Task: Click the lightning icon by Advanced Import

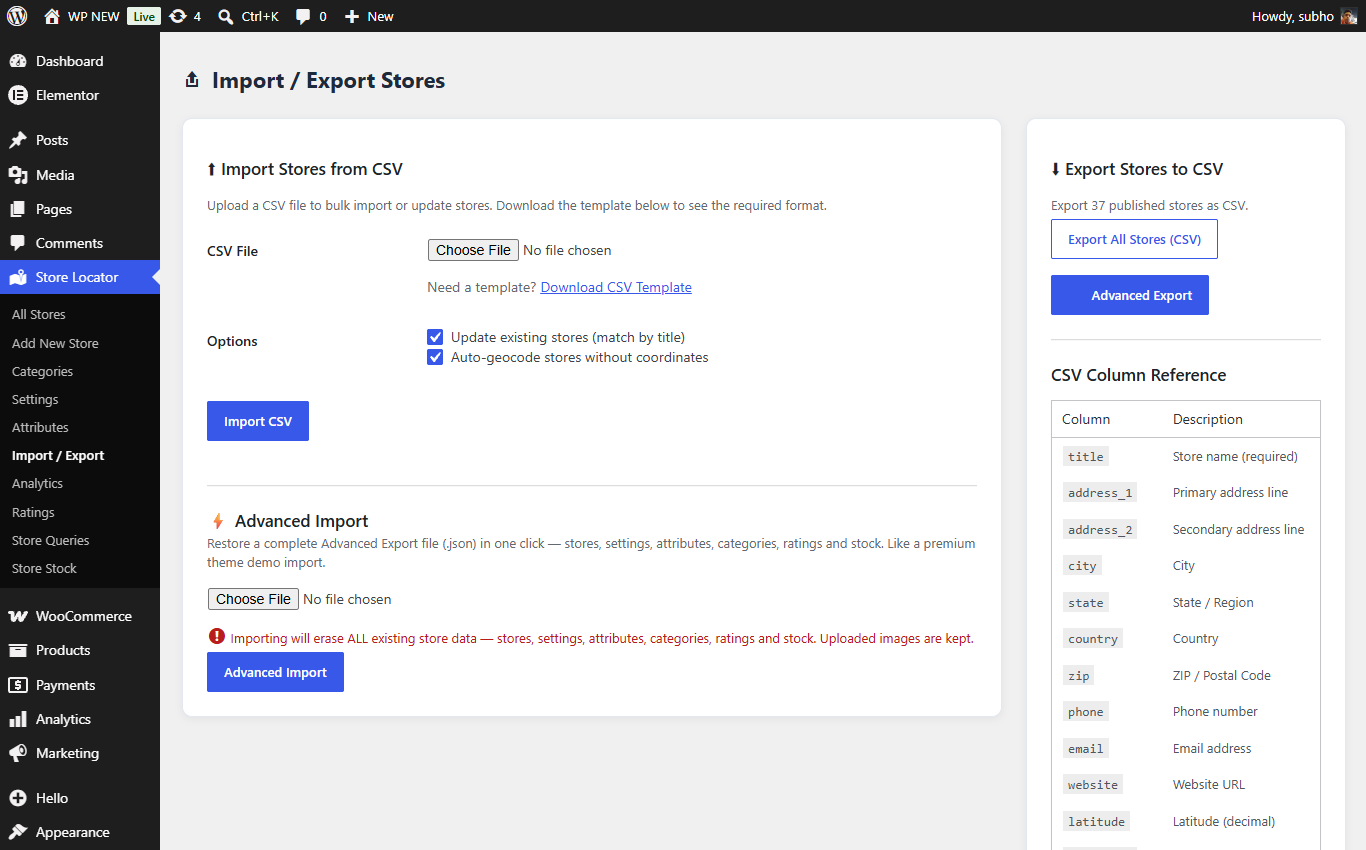Action: coord(217,521)
